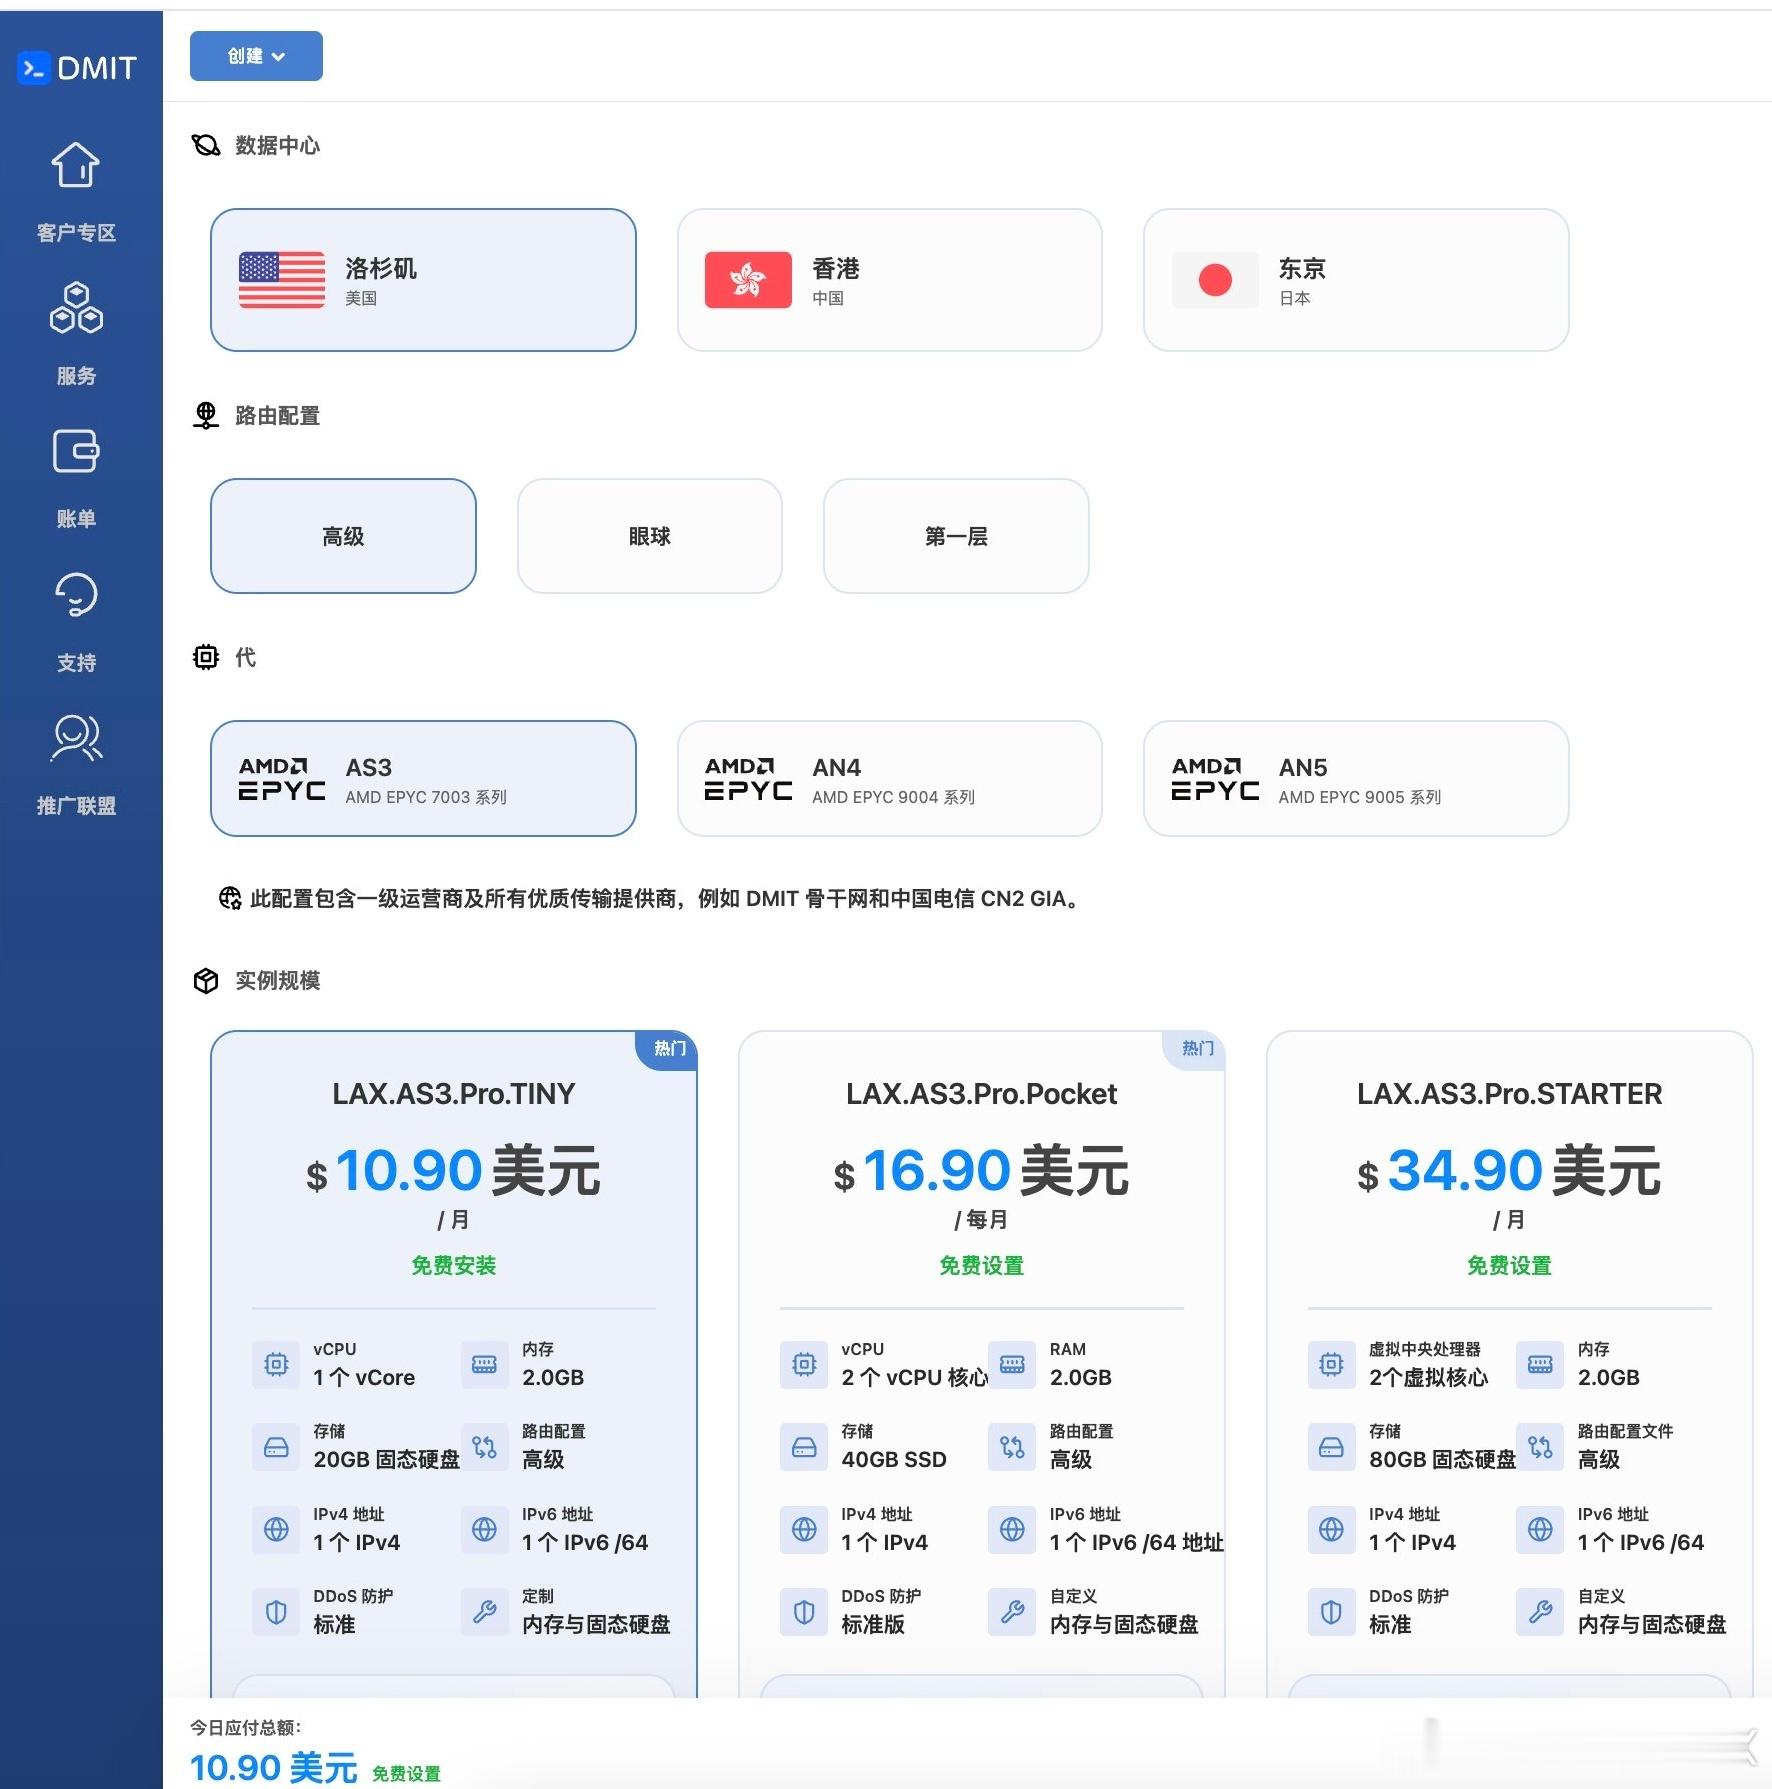Click AMD EPYC logo on AN5 card

tap(1215, 779)
